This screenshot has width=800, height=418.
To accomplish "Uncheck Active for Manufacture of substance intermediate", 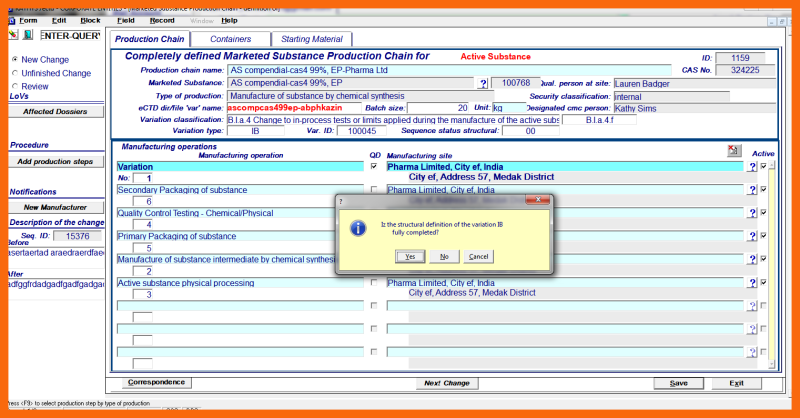I will [x=763, y=259].
